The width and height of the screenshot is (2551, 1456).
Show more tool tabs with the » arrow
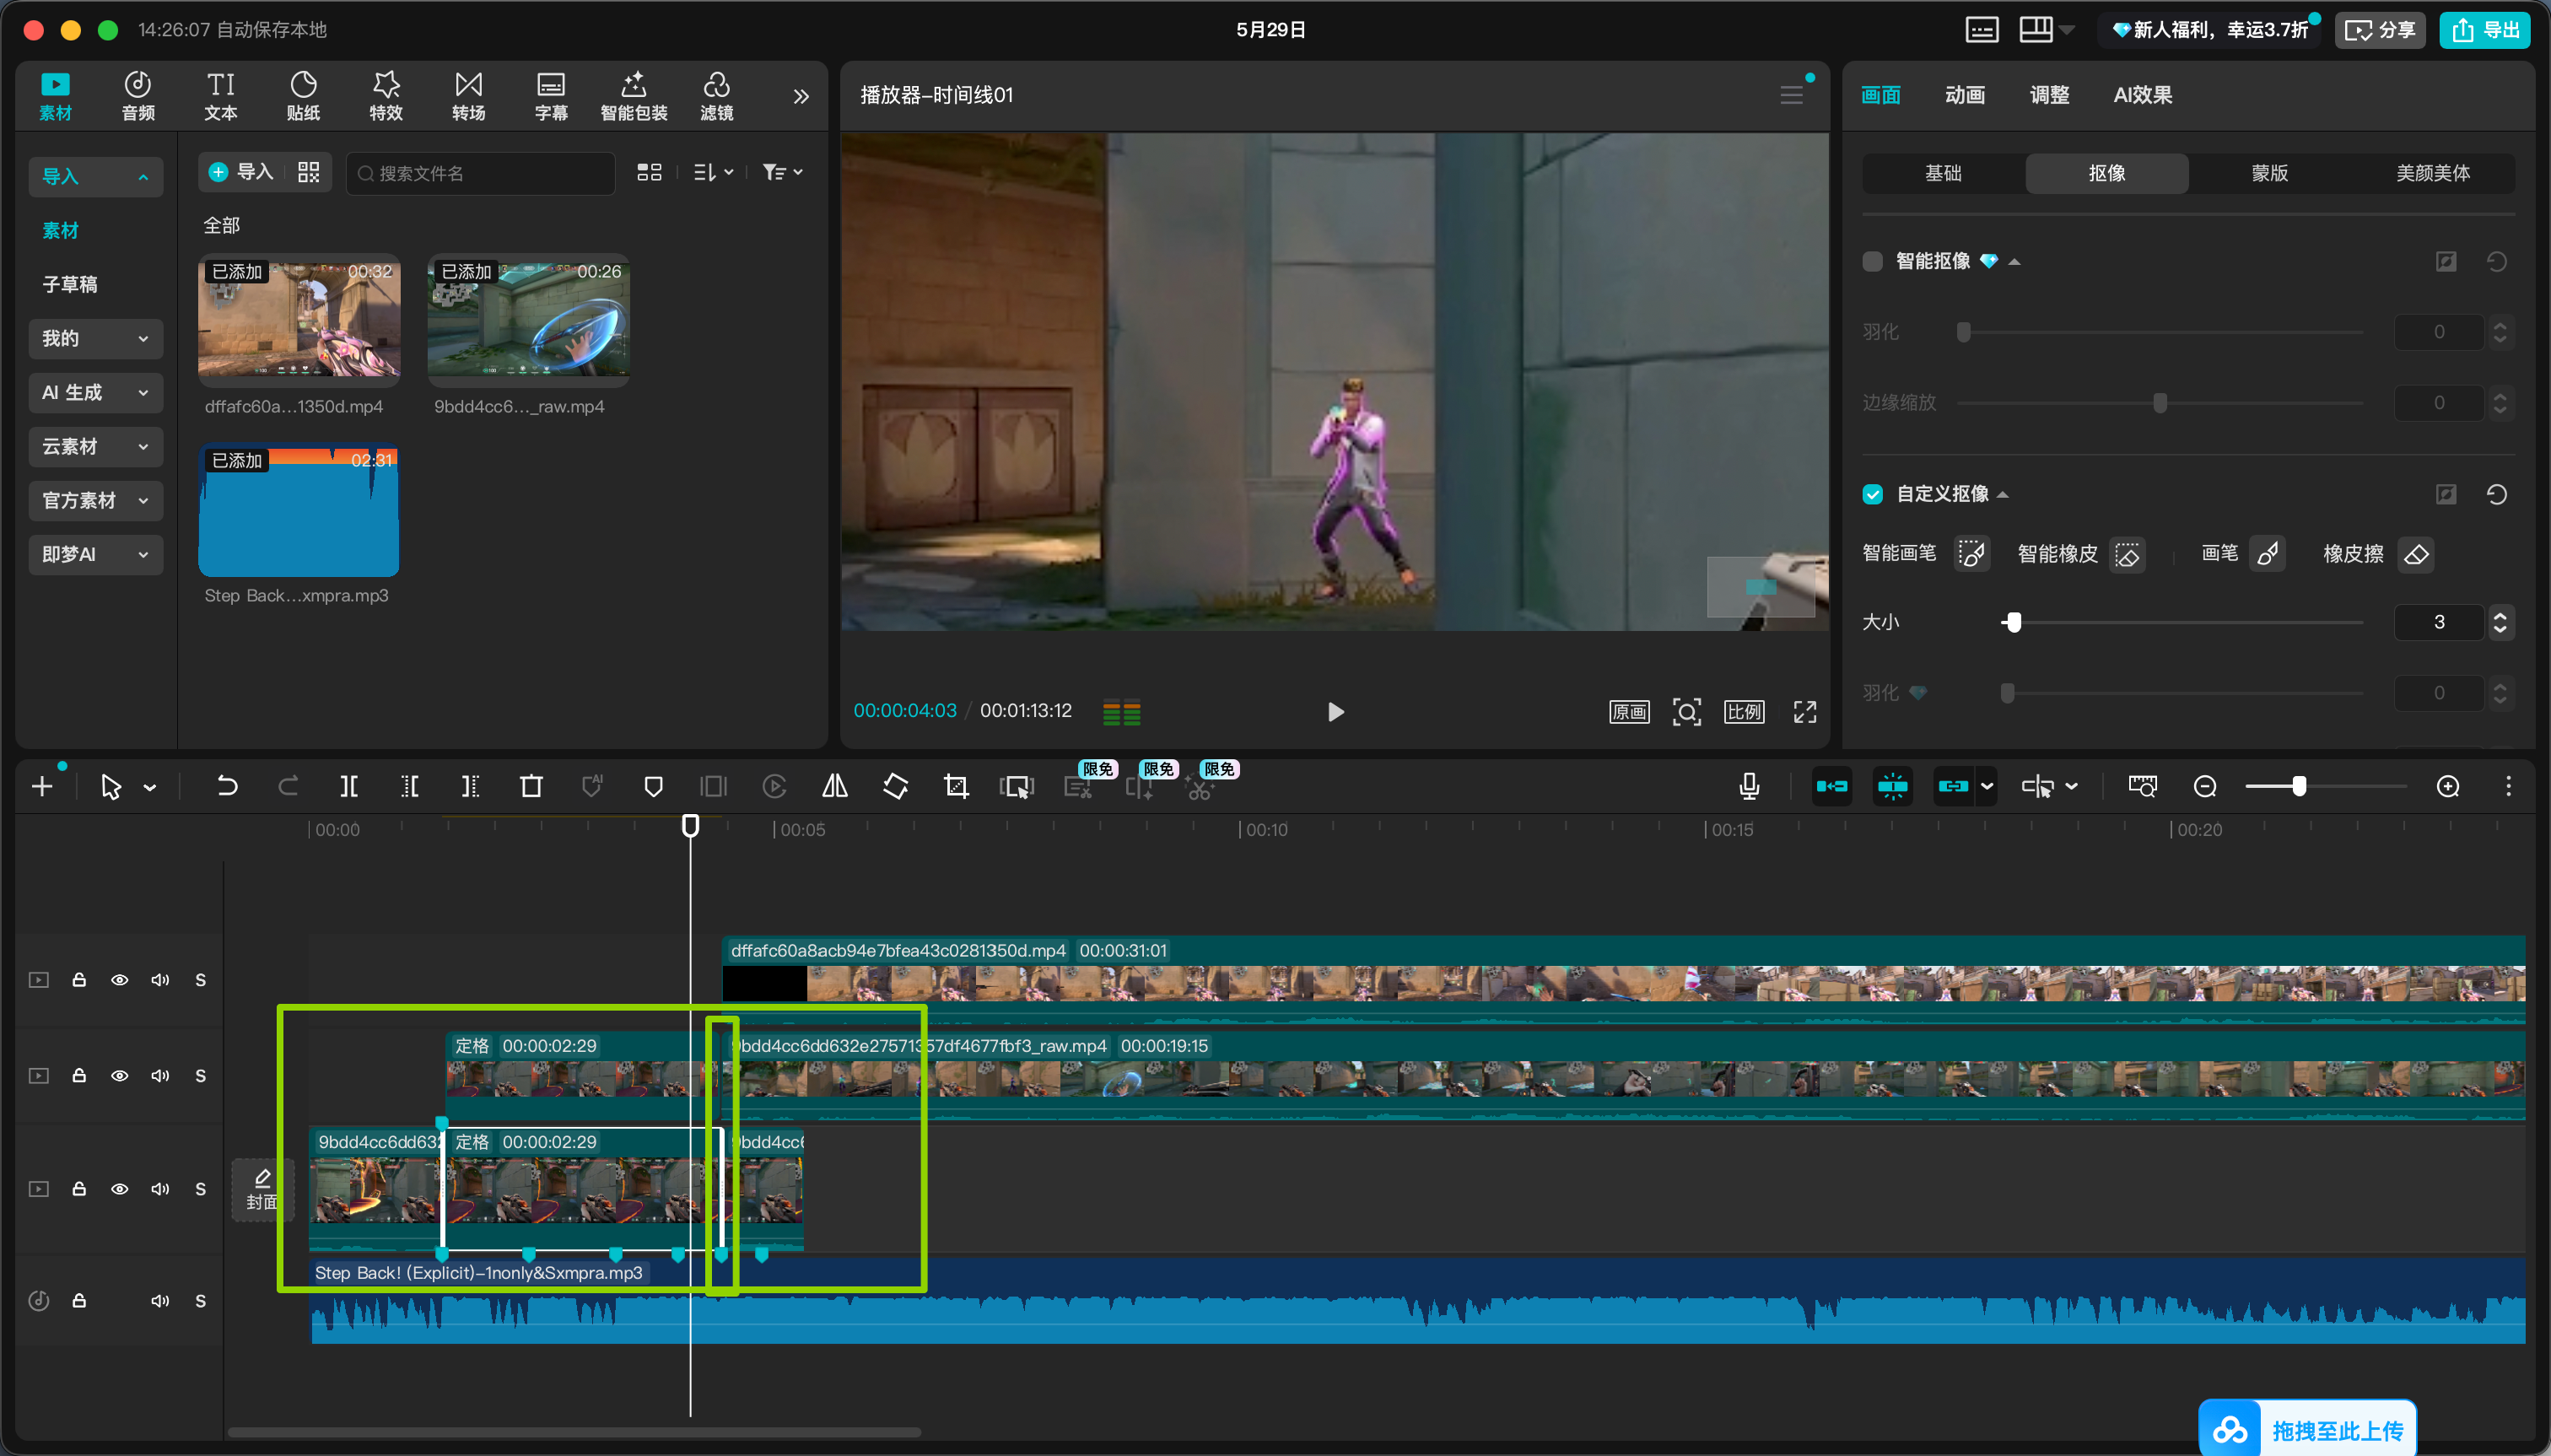tap(801, 97)
